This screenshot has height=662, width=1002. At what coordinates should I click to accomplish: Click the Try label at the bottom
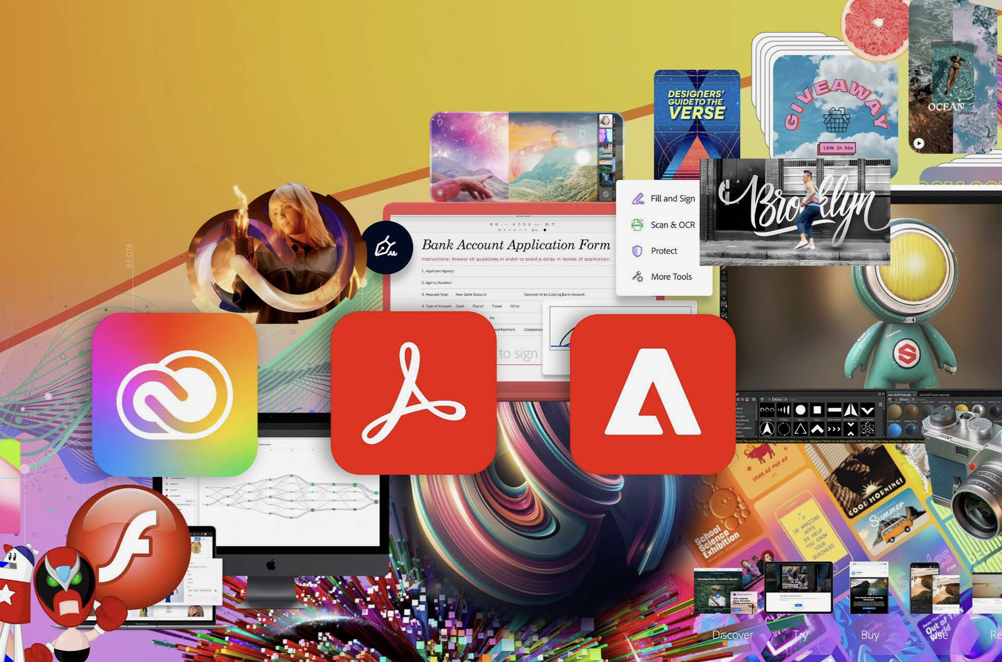(801, 635)
